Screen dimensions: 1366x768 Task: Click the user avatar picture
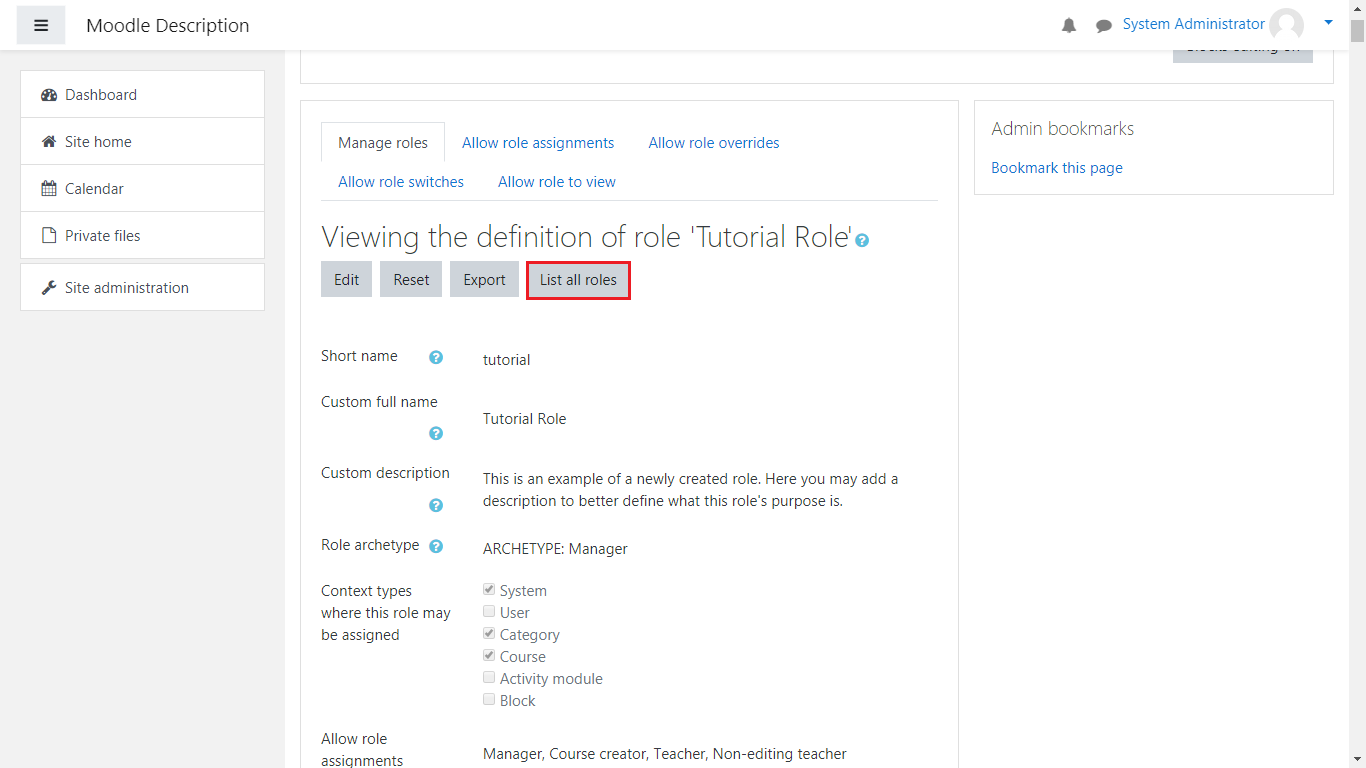click(1286, 25)
